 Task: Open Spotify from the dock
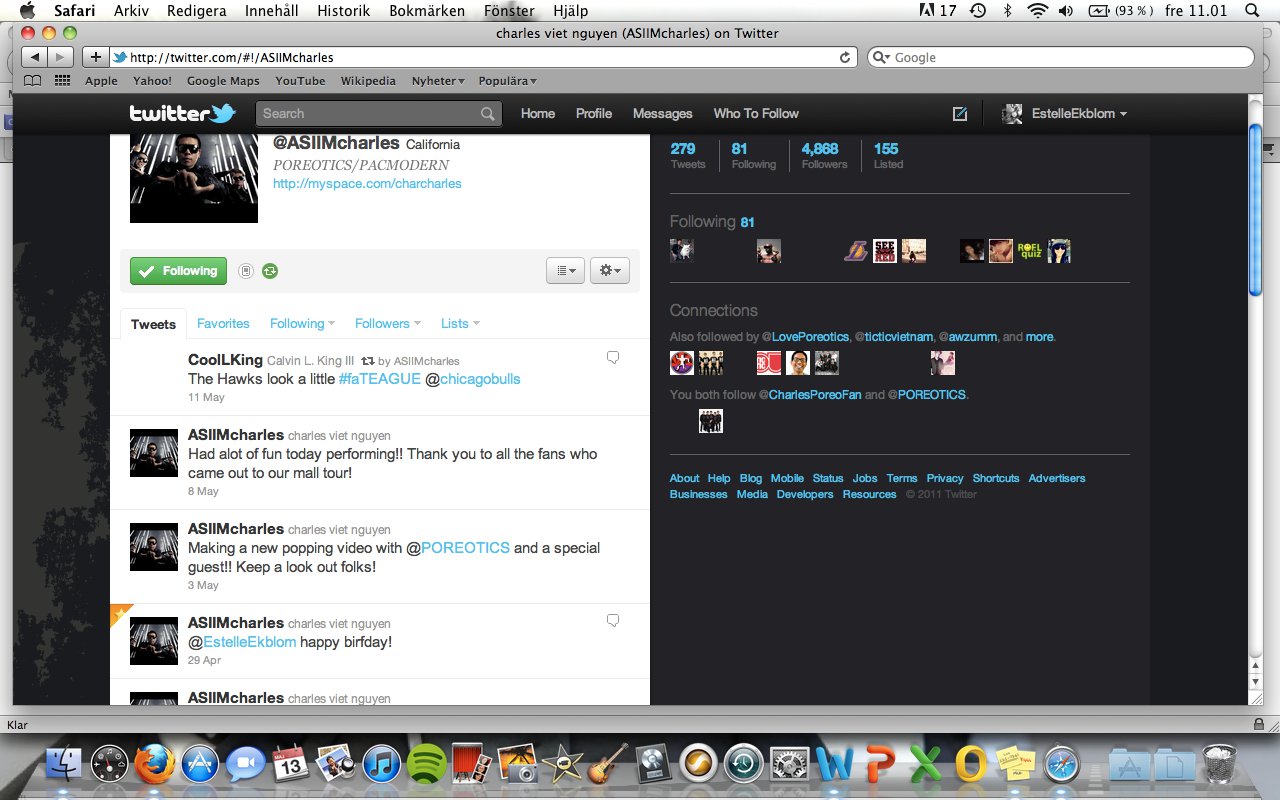pyautogui.click(x=428, y=765)
